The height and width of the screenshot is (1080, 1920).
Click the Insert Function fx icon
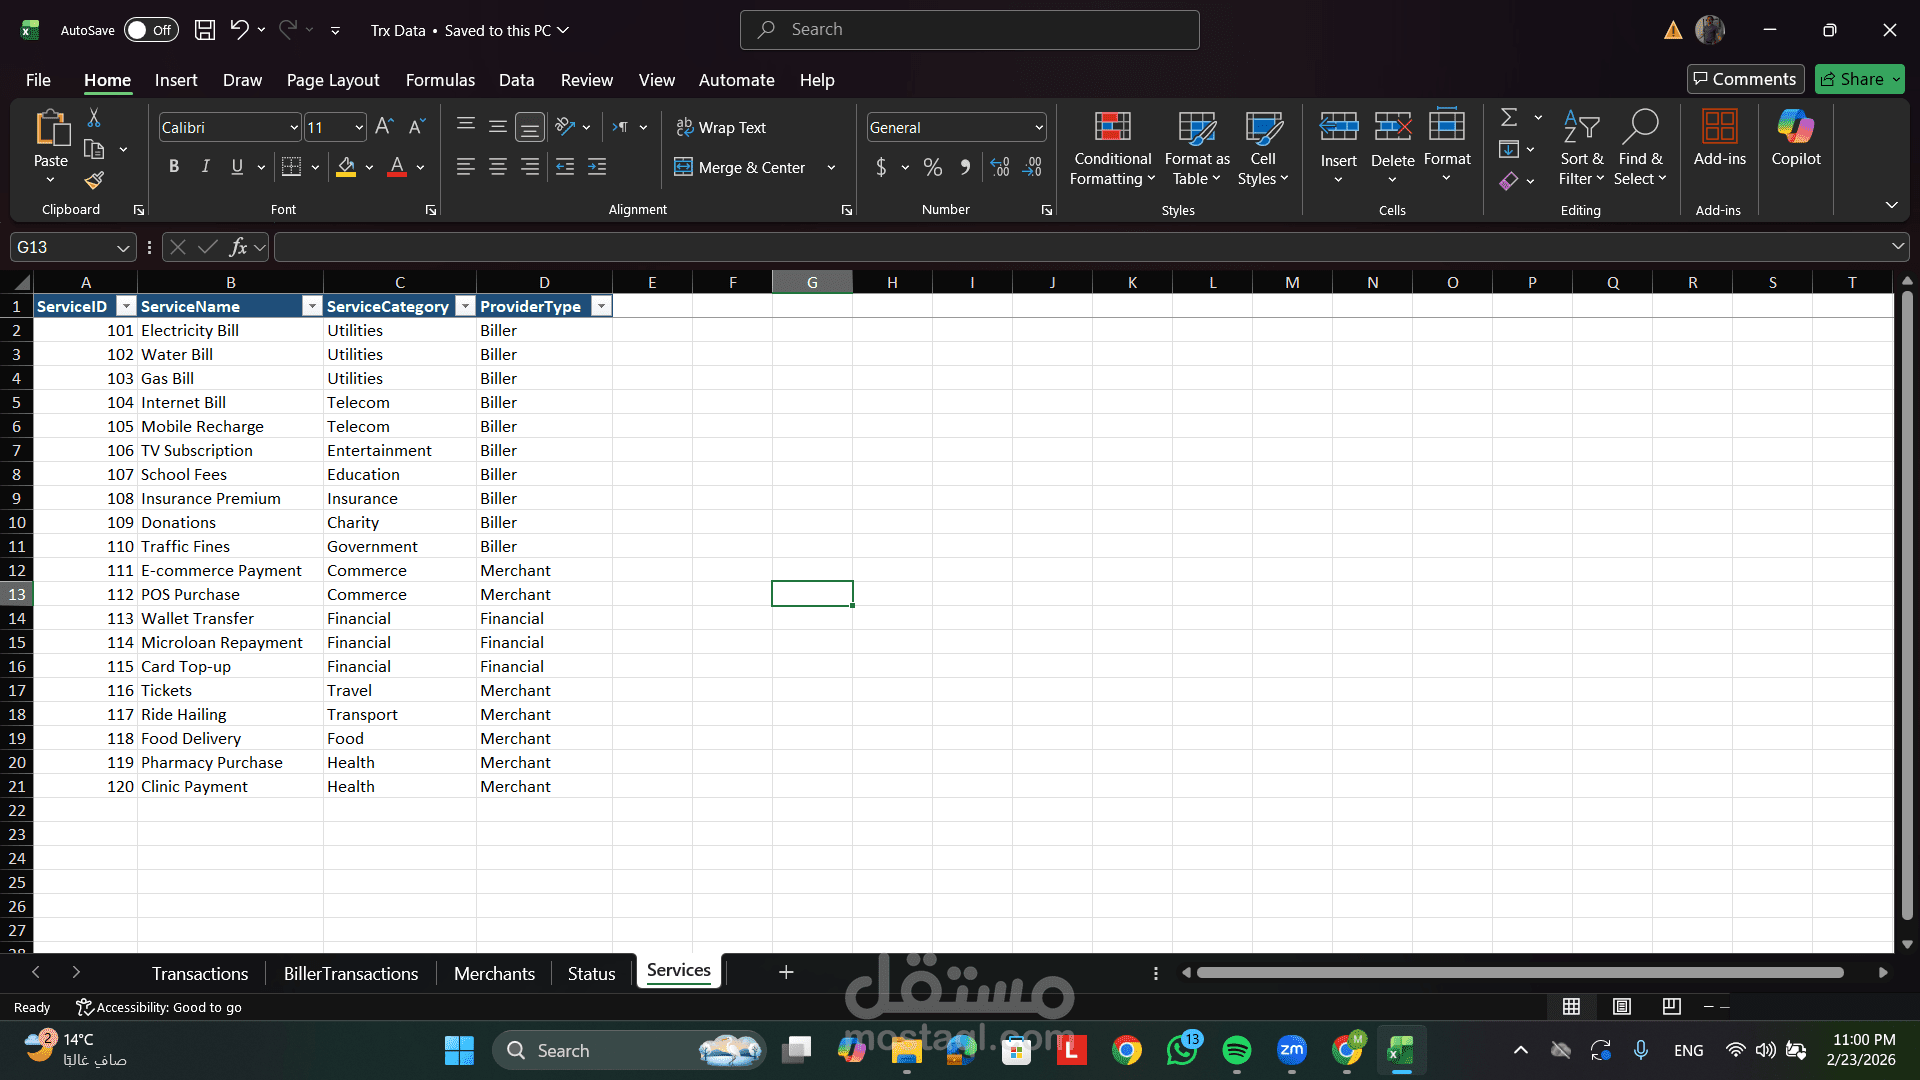(x=238, y=247)
